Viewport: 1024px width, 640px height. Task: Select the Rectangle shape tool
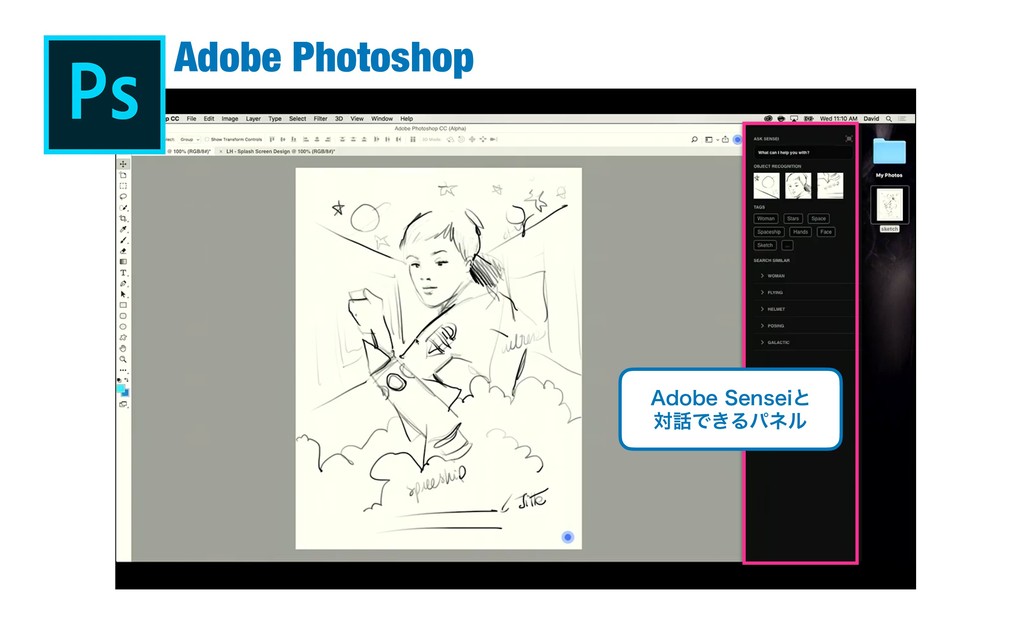[123, 305]
